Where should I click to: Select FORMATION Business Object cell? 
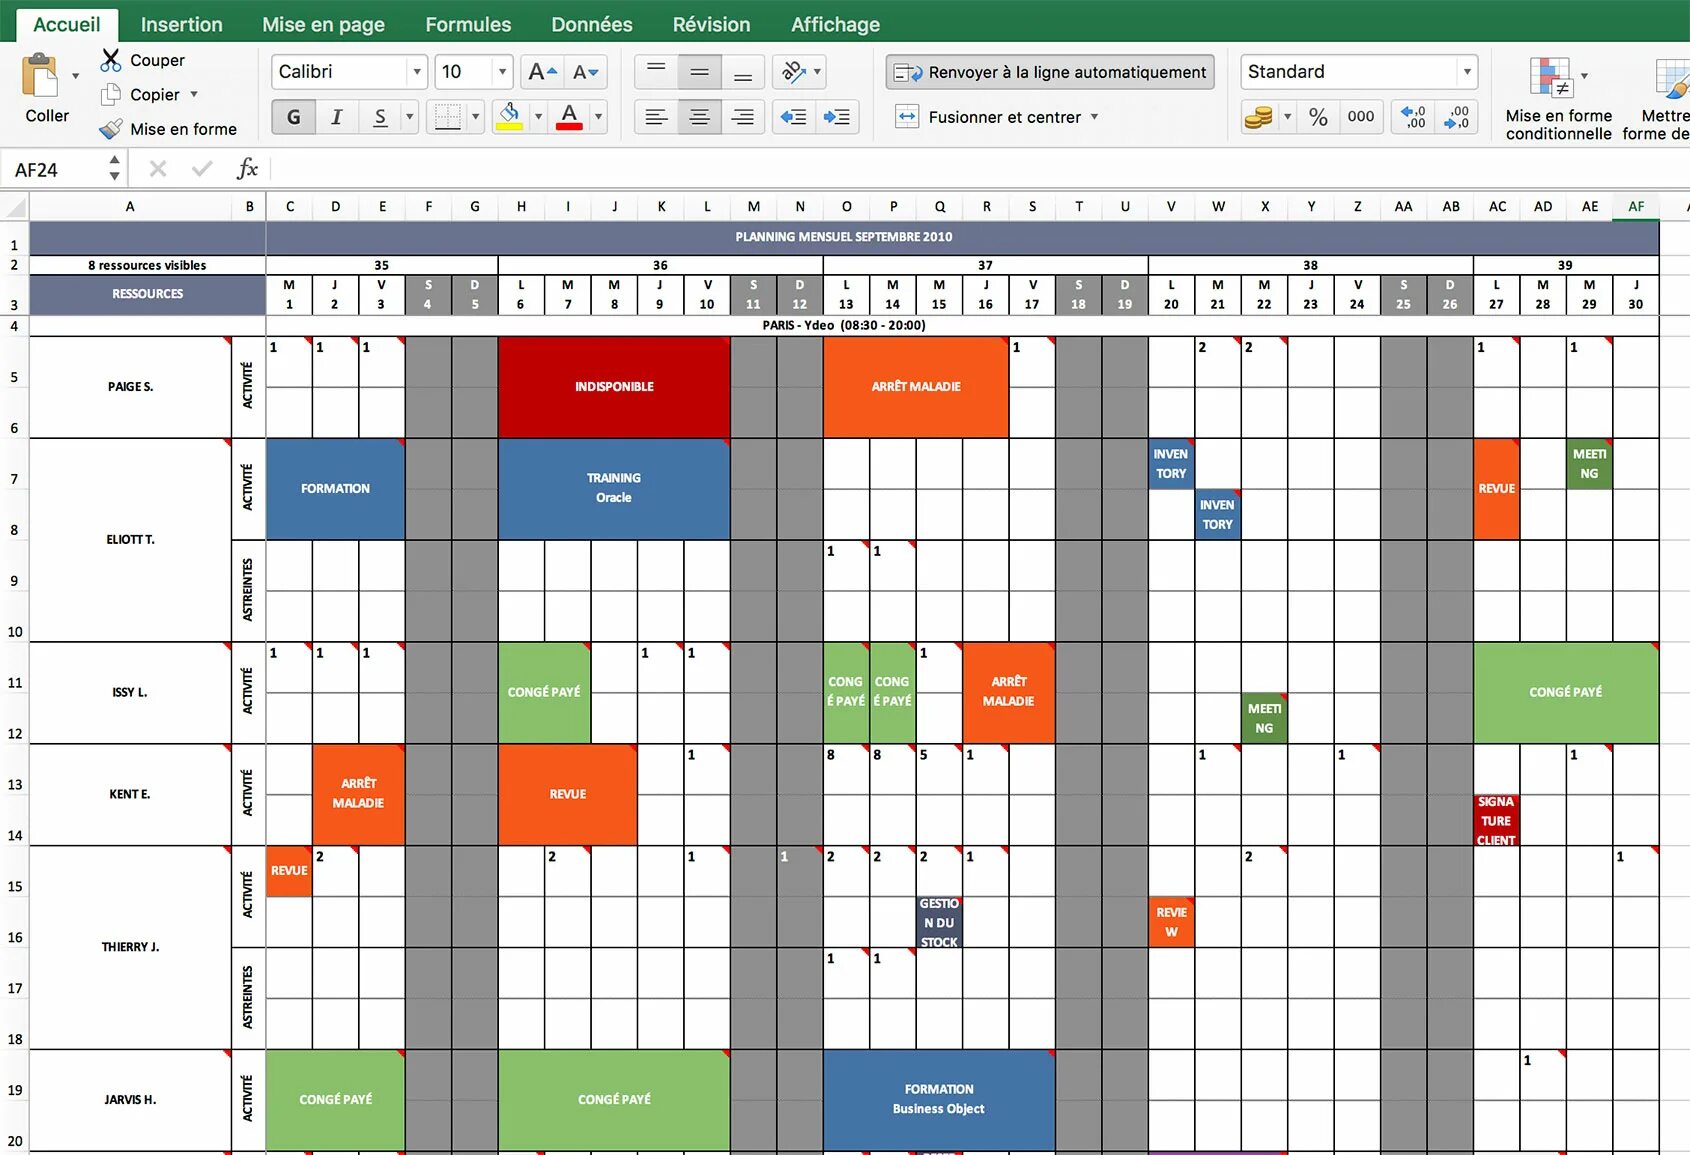938,1099
